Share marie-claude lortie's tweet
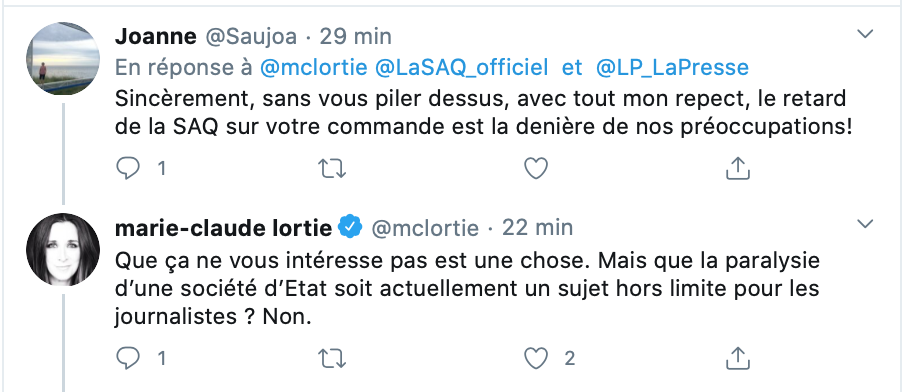904x392 pixels. click(737, 358)
